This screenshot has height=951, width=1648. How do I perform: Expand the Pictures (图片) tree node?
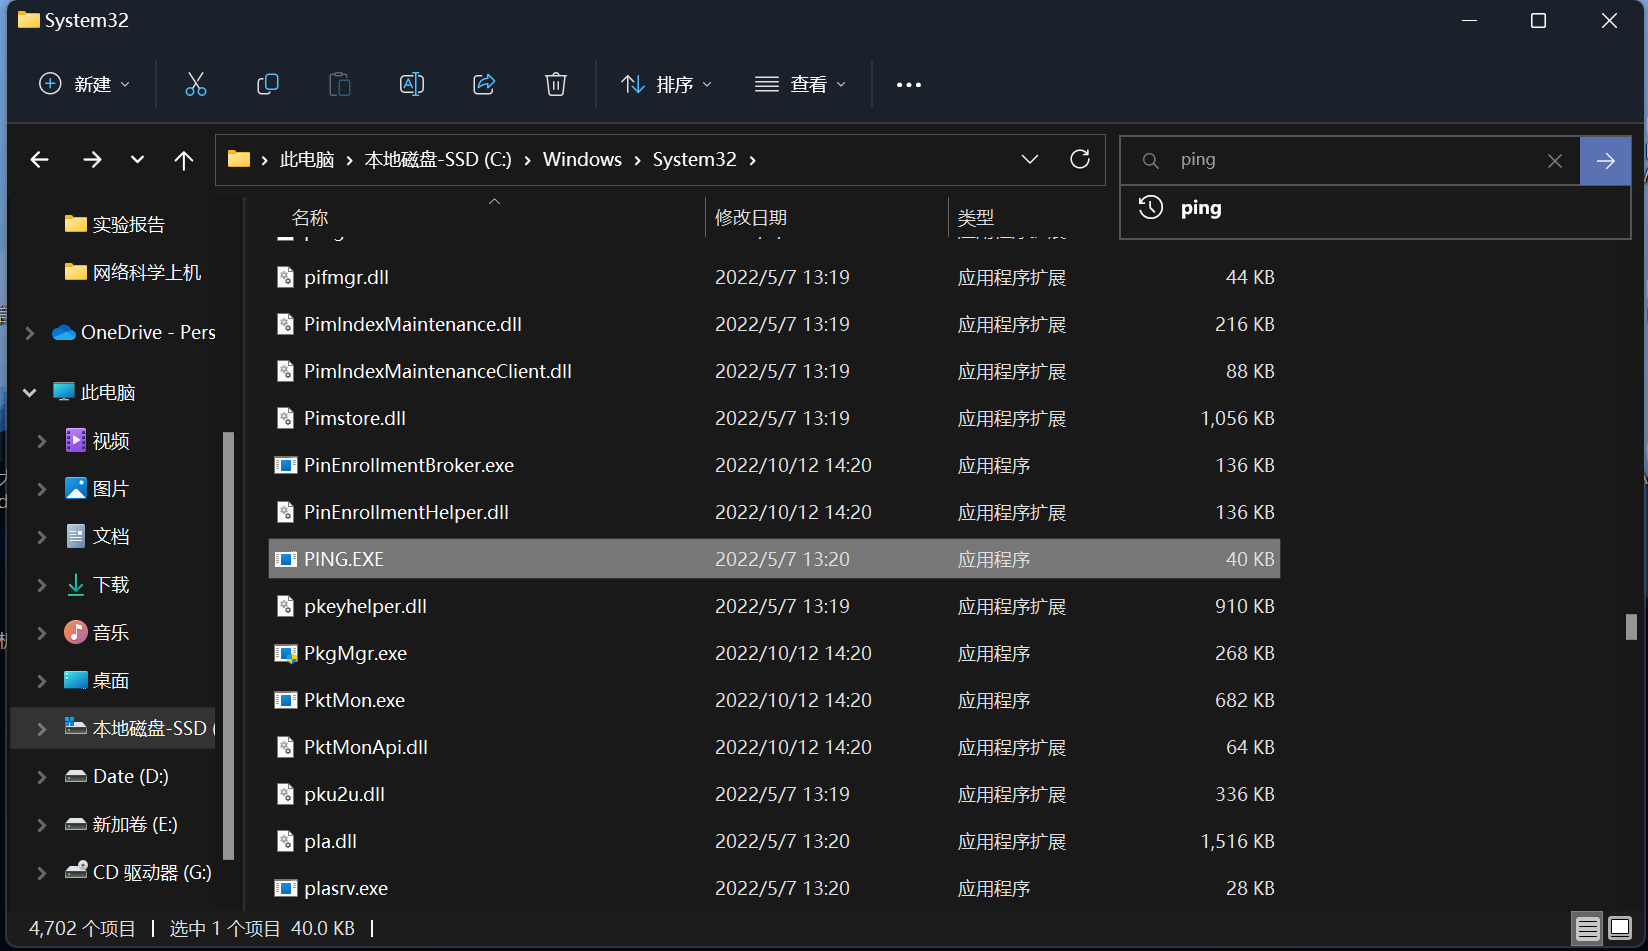[x=42, y=489]
